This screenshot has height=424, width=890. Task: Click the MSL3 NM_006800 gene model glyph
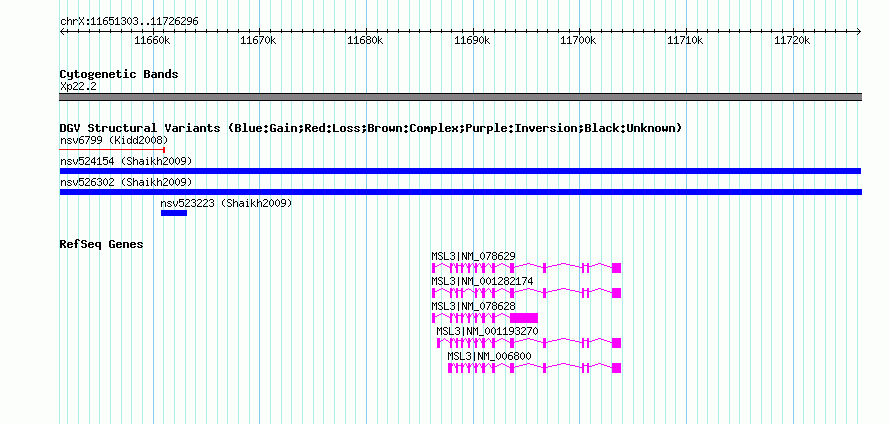[x=535, y=368]
